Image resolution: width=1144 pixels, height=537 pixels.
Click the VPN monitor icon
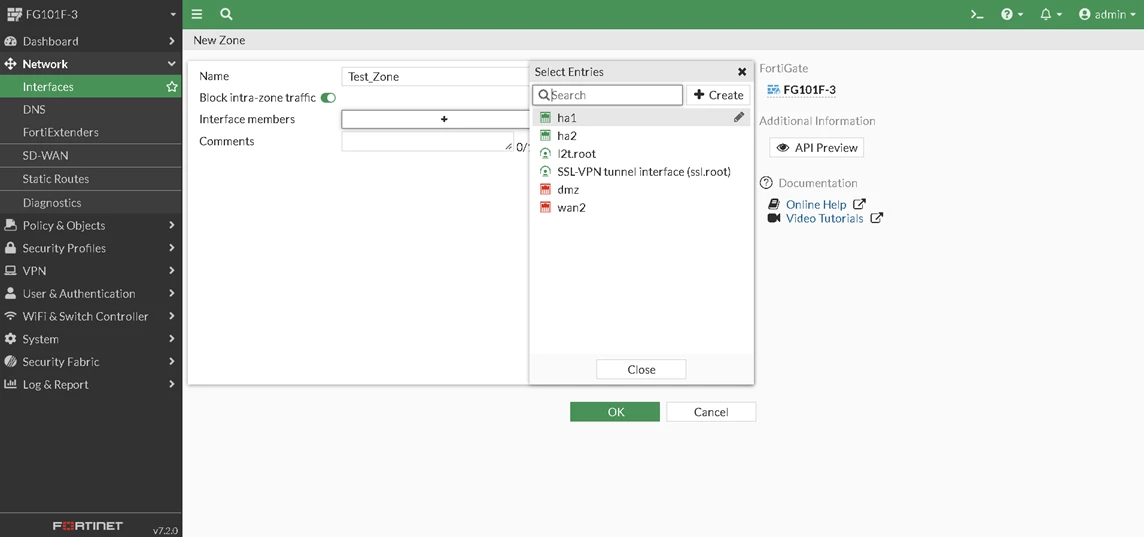click(x=10, y=271)
